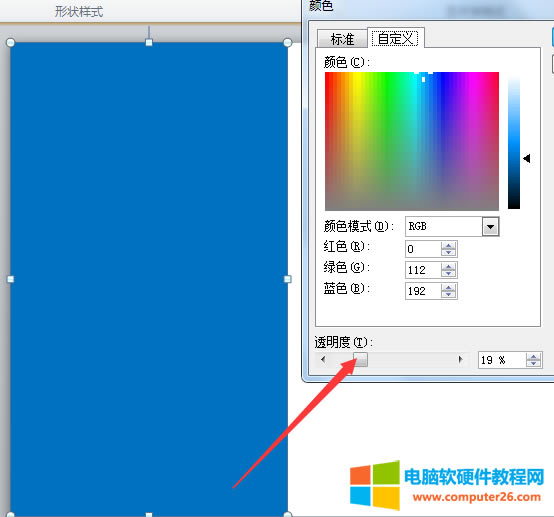Click the transparency percentage field showing 19 %
The image size is (554, 517).
pos(502,360)
